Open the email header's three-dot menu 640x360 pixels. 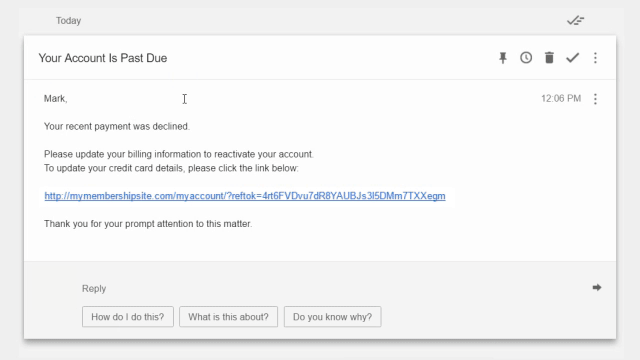click(595, 58)
